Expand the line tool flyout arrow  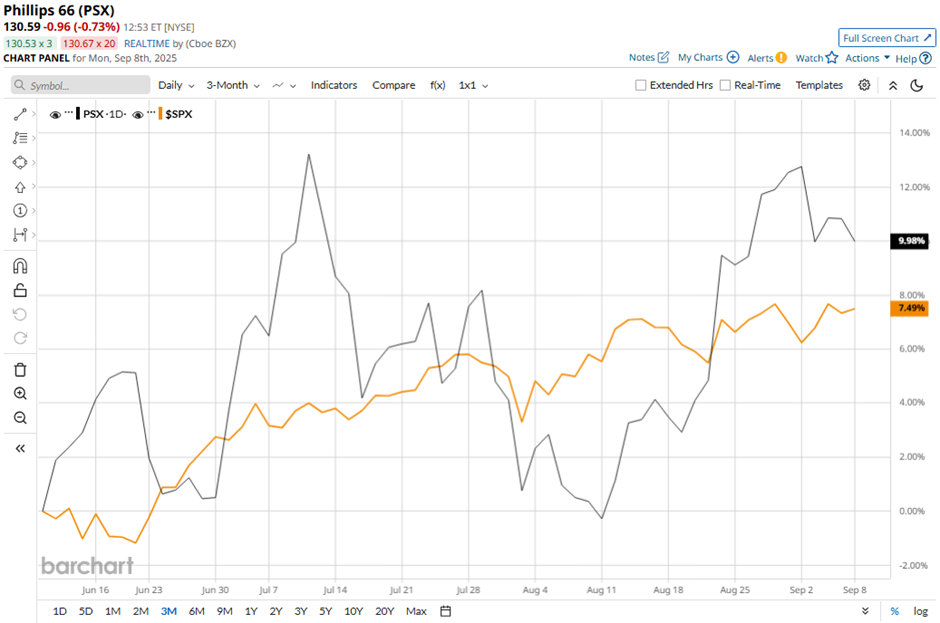[34, 114]
